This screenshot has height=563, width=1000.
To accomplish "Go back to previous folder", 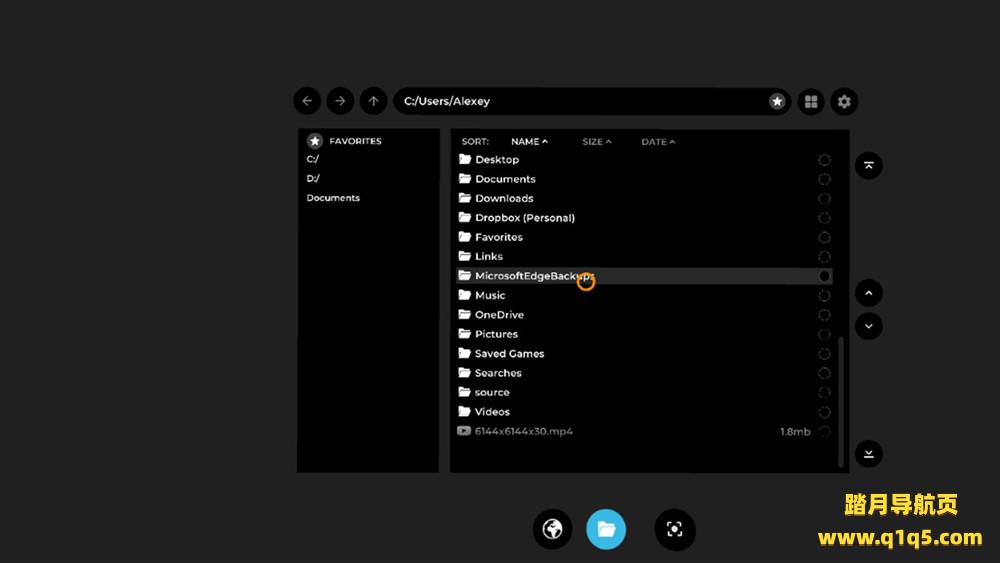I will tap(307, 101).
